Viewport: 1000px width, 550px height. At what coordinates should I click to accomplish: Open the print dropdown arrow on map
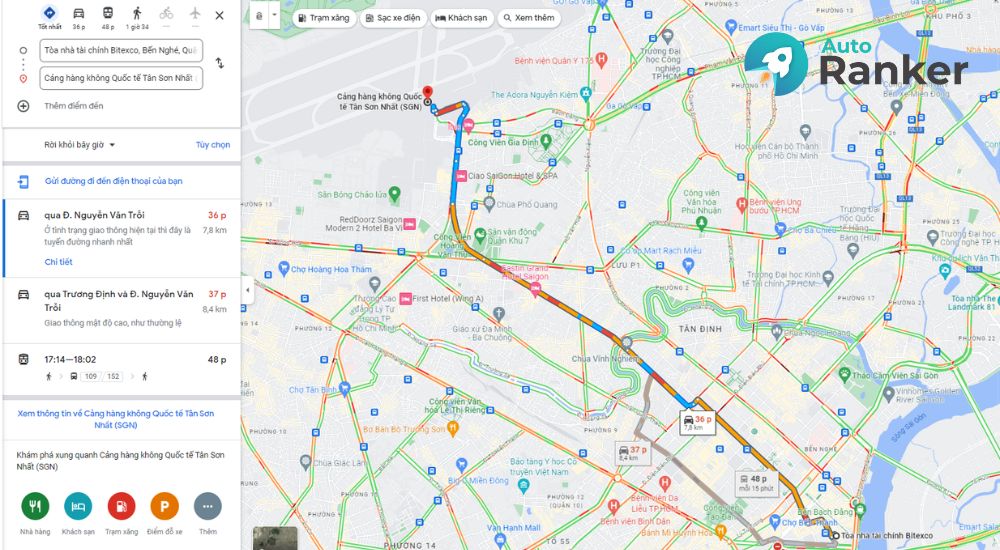[x=274, y=16]
